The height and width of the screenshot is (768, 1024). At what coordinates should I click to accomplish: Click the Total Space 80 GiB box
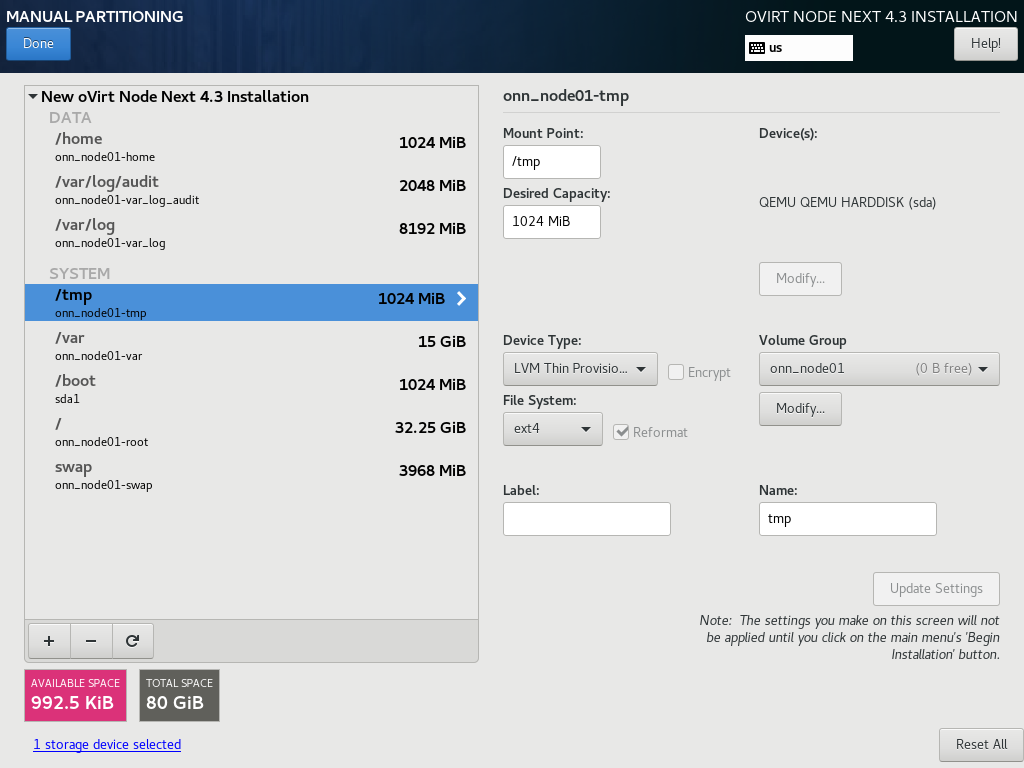180,696
